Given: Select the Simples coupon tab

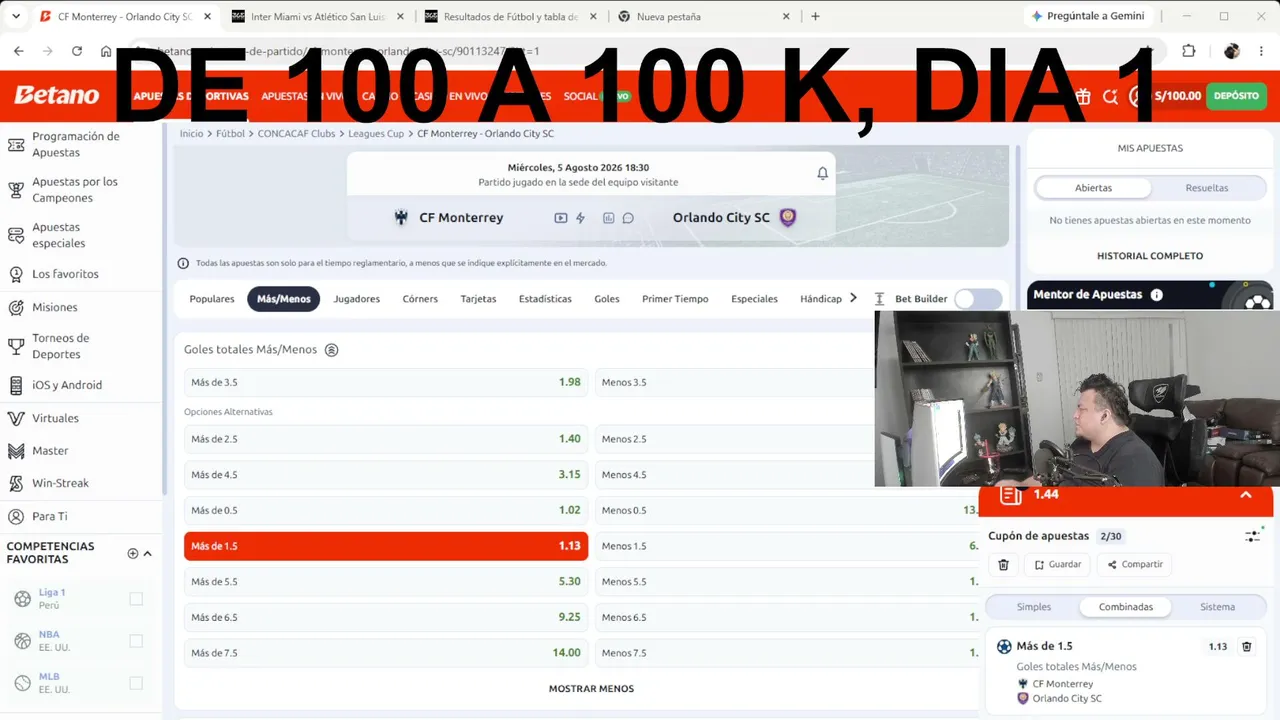Looking at the screenshot, I should point(1034,607).
